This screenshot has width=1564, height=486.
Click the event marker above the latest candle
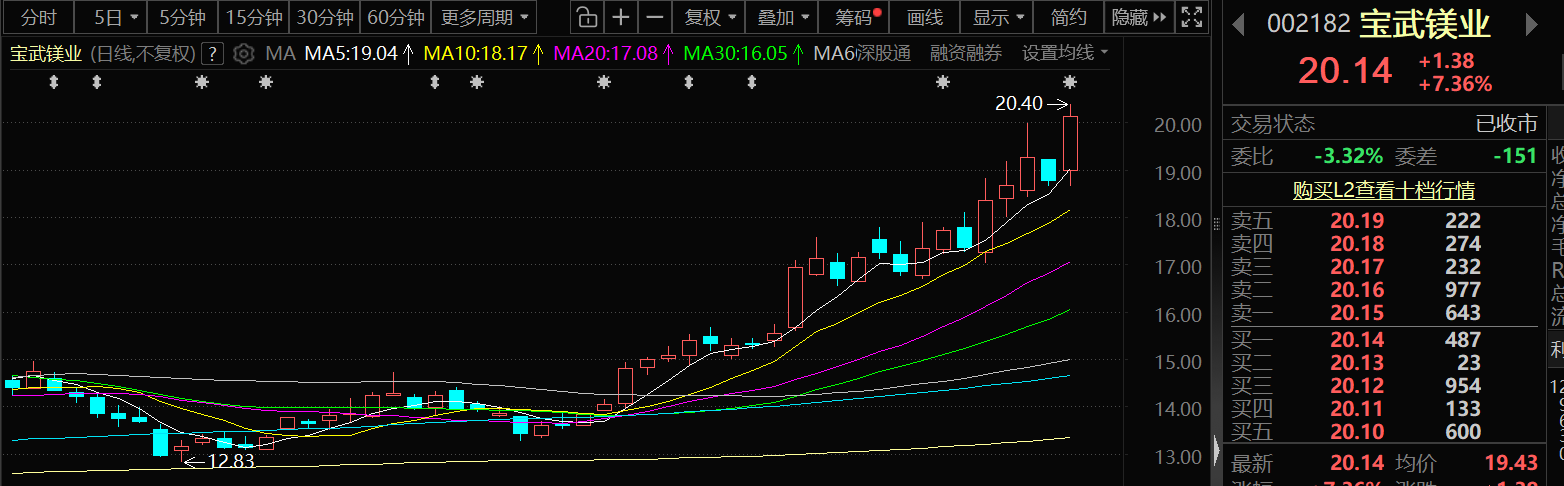pyautogui.click(x=1070, y=82)
